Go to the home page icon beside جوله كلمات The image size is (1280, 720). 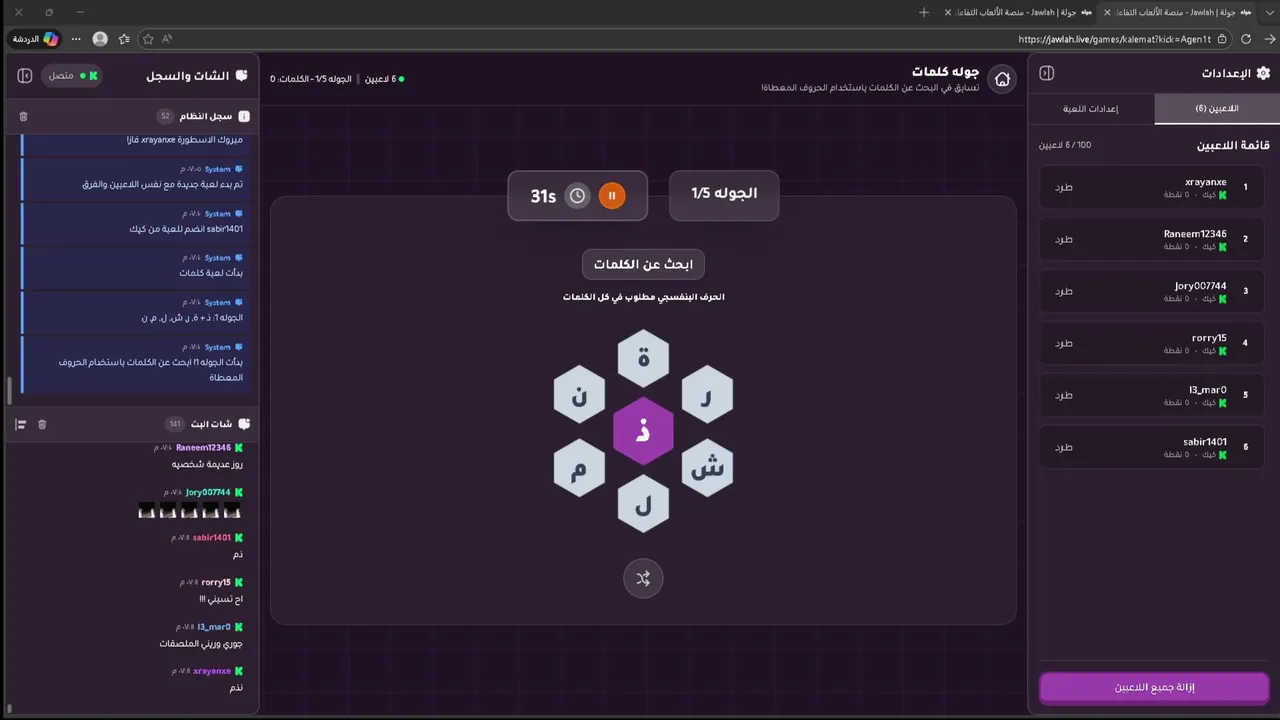click(1002, 79)
